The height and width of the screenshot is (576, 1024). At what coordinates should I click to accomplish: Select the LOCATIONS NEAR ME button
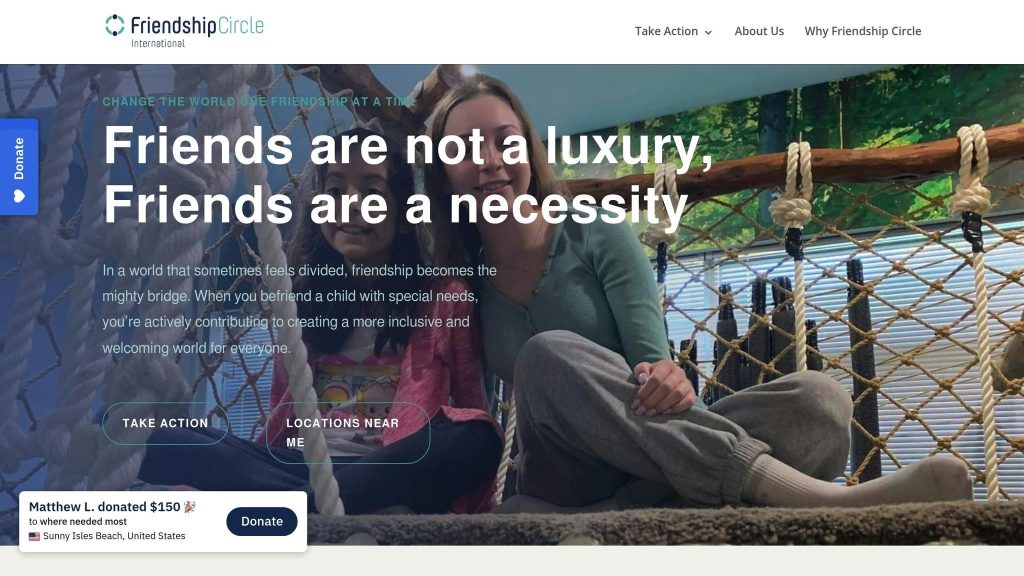coord(348,433)
